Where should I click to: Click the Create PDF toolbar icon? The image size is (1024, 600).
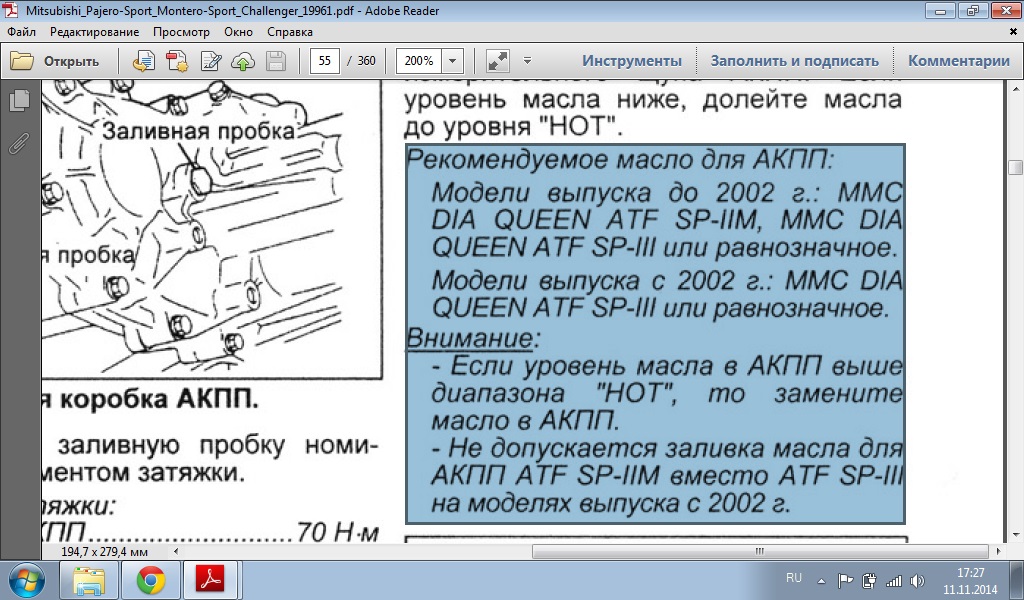[x=177, y=61]
